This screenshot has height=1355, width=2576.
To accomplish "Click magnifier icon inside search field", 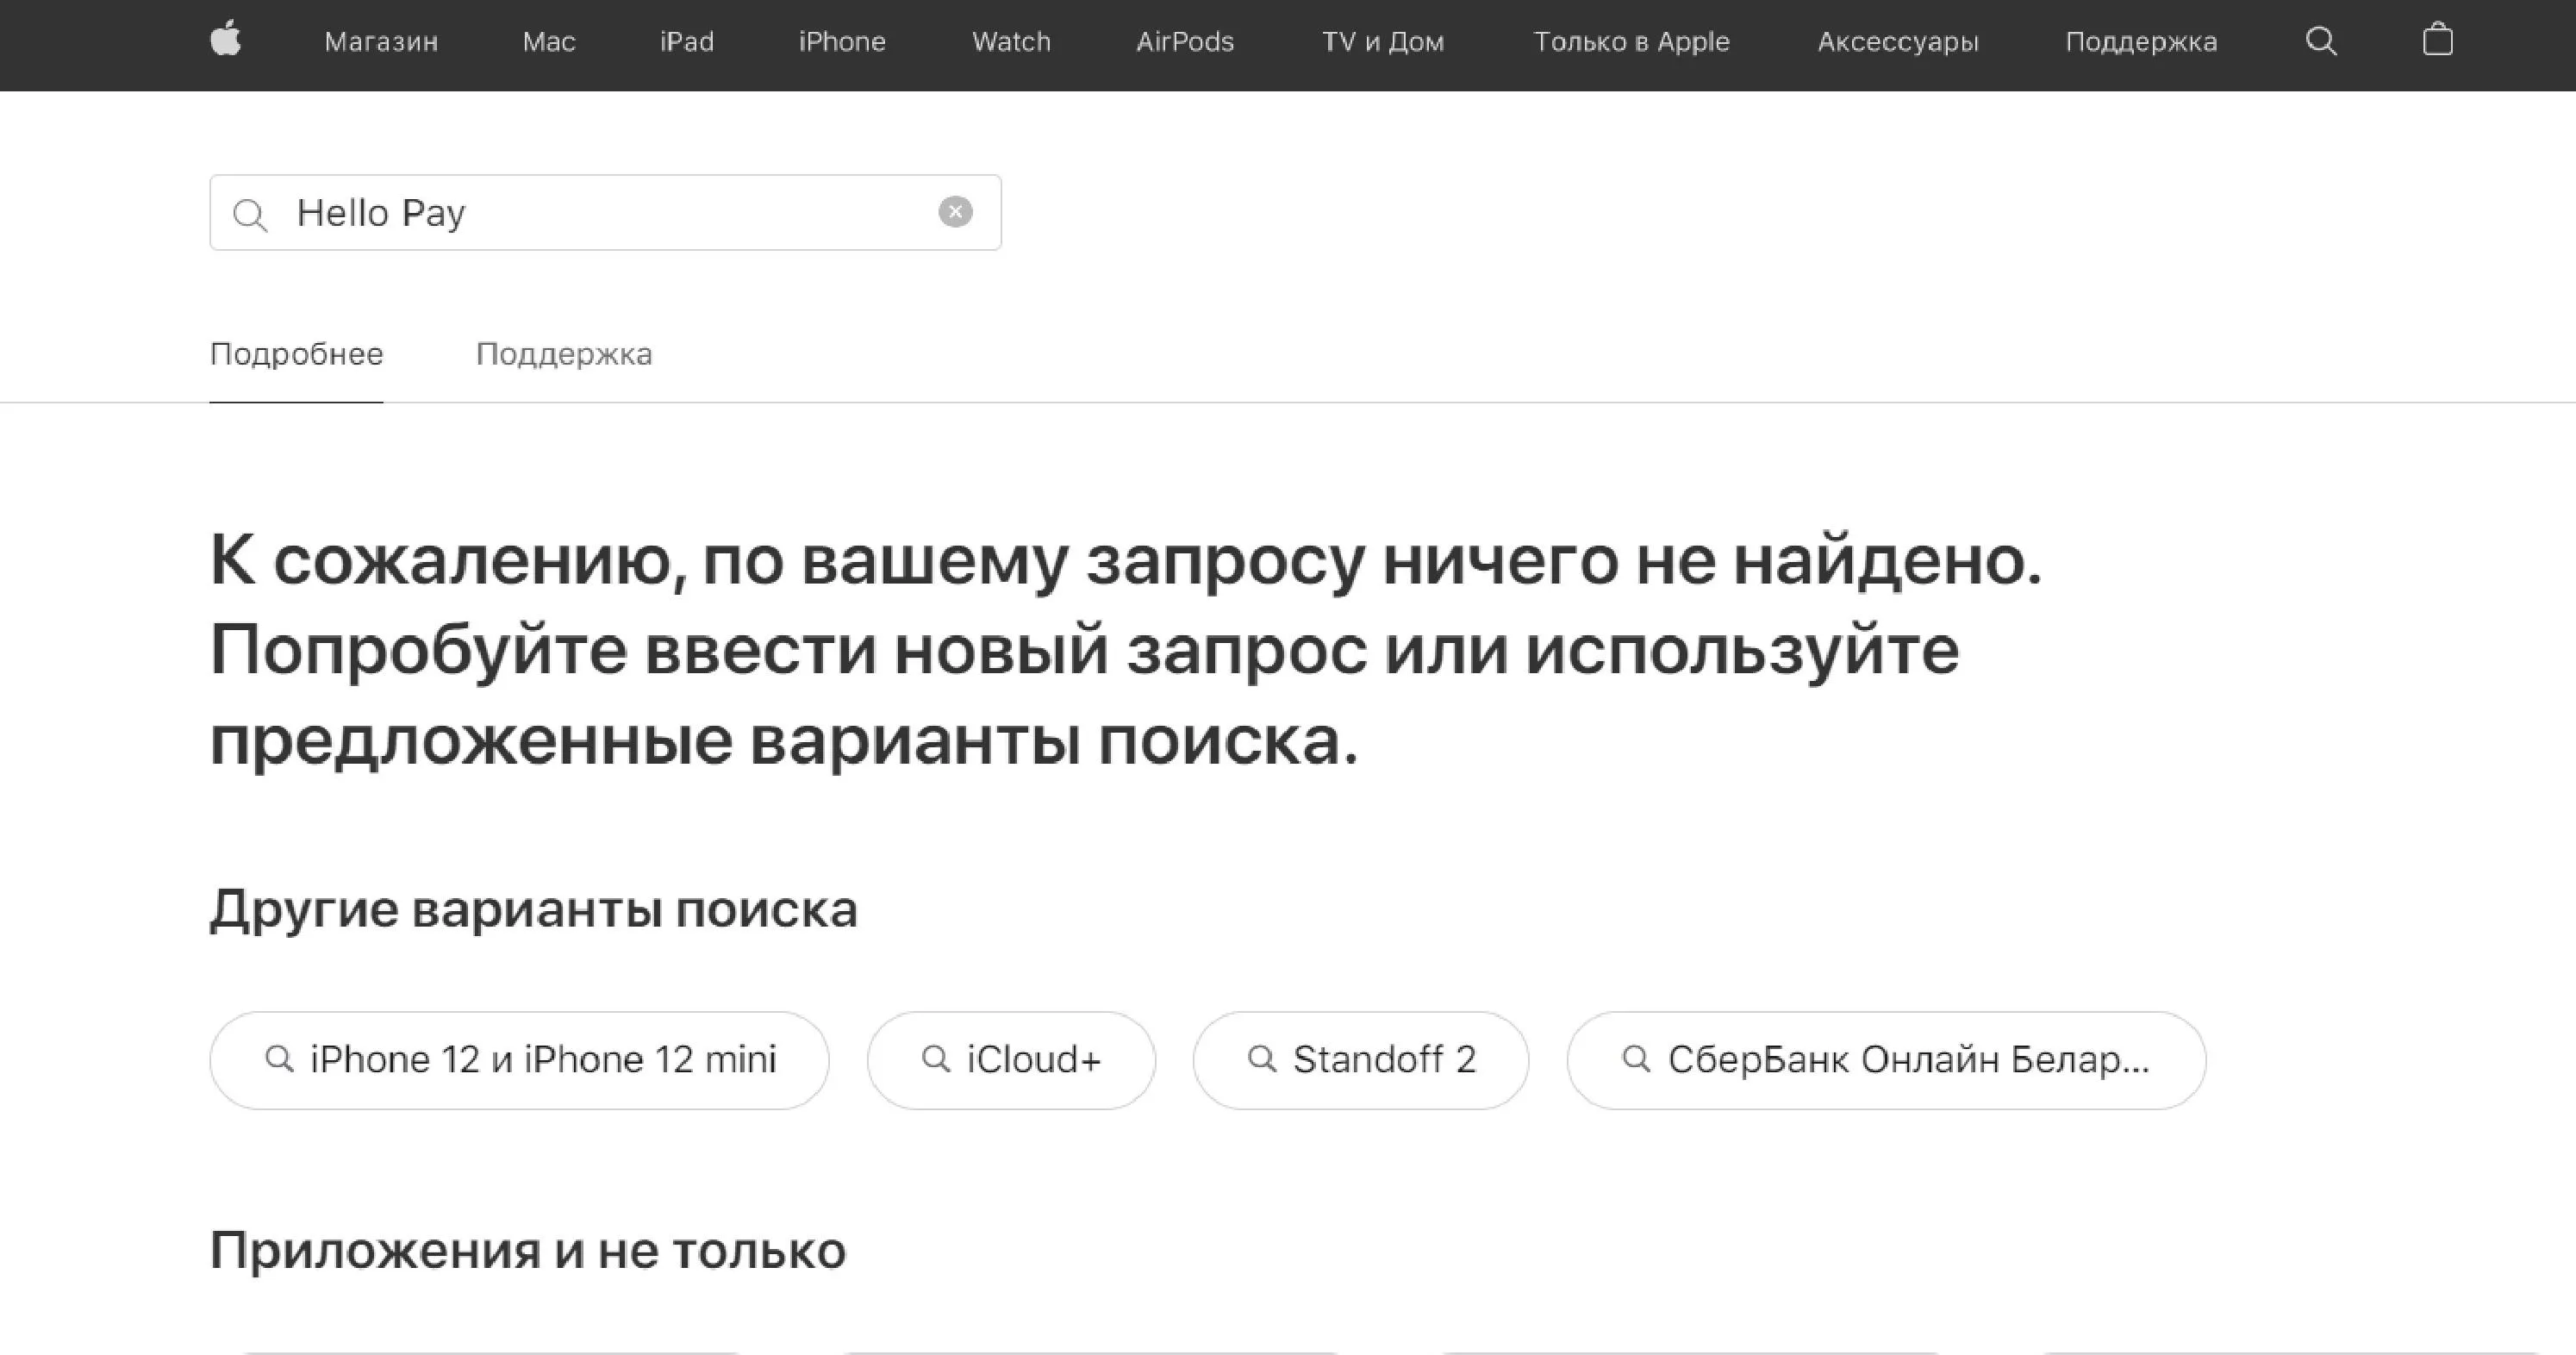I will pos(250,214).
